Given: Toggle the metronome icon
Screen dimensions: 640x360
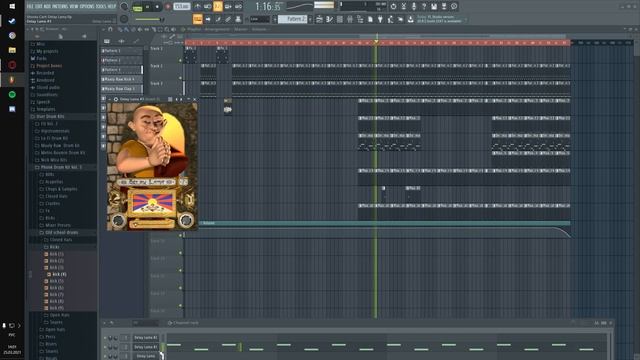Looking at the screenshot, I should pos(198,7).
